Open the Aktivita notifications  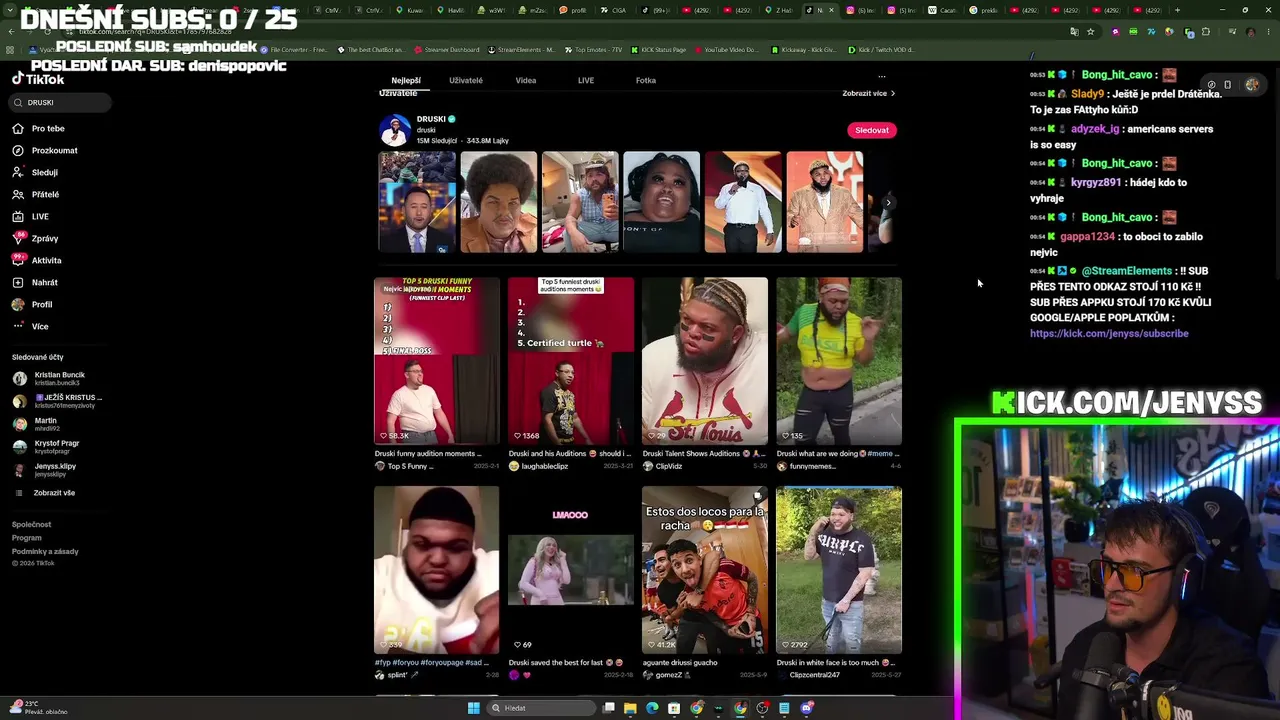(38, 260)
